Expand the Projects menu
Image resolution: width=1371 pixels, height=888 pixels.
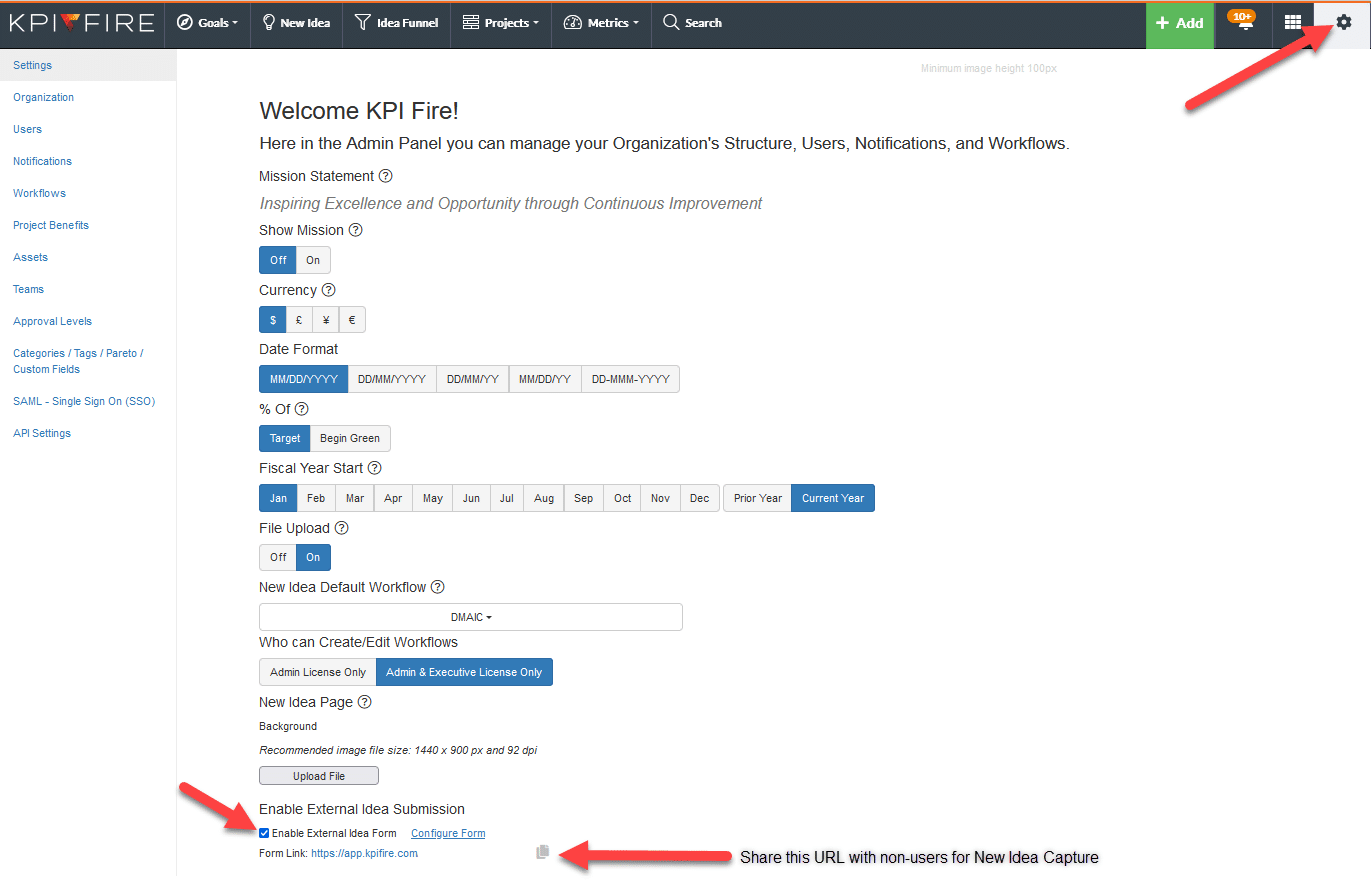[501, 23]
